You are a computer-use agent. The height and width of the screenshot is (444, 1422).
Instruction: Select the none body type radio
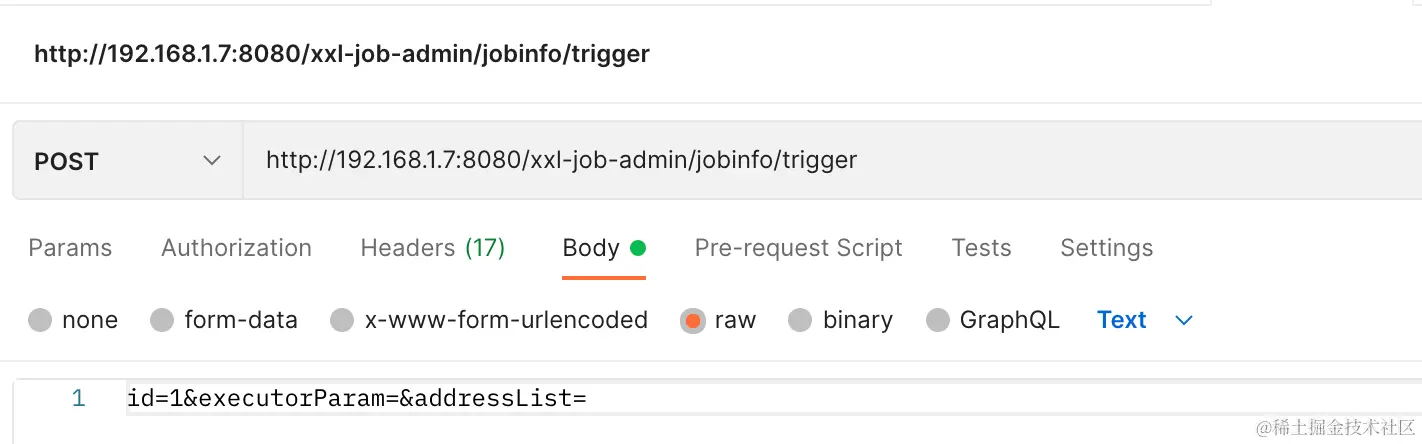(40, 321)
